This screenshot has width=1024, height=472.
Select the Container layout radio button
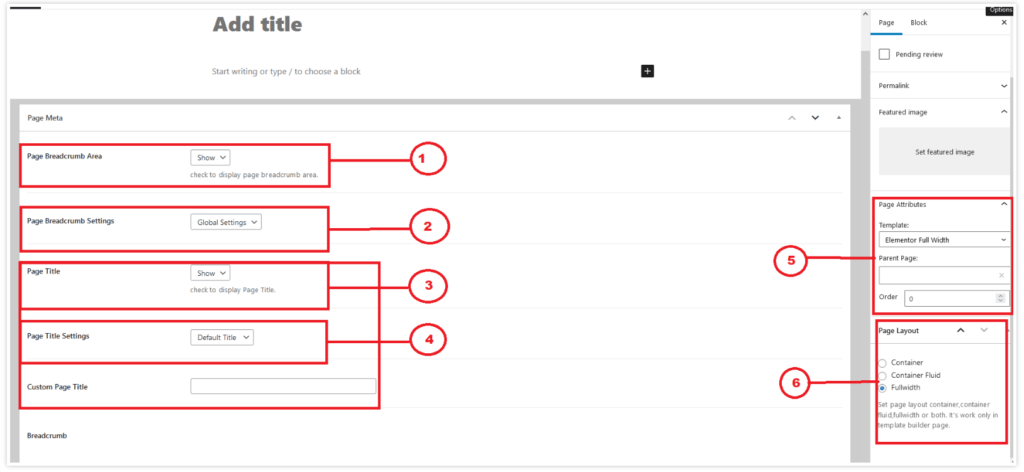(x=883, y=362)
